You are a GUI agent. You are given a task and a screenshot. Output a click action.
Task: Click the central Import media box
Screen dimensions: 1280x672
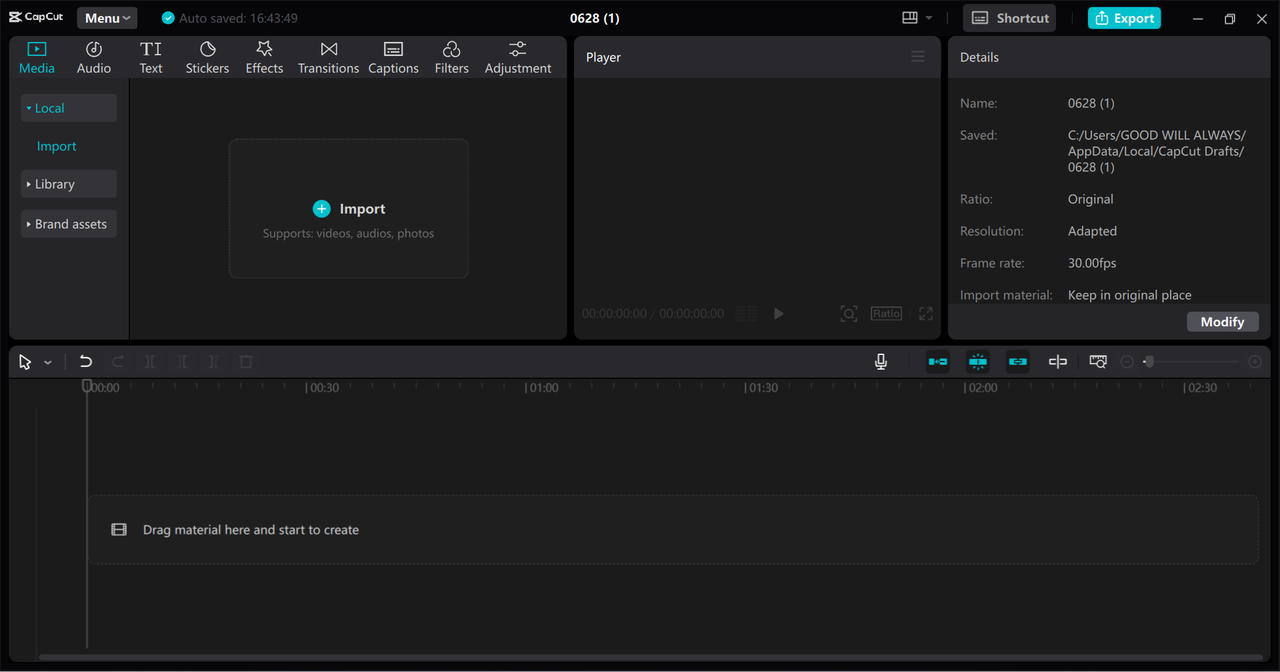(349, 208)
